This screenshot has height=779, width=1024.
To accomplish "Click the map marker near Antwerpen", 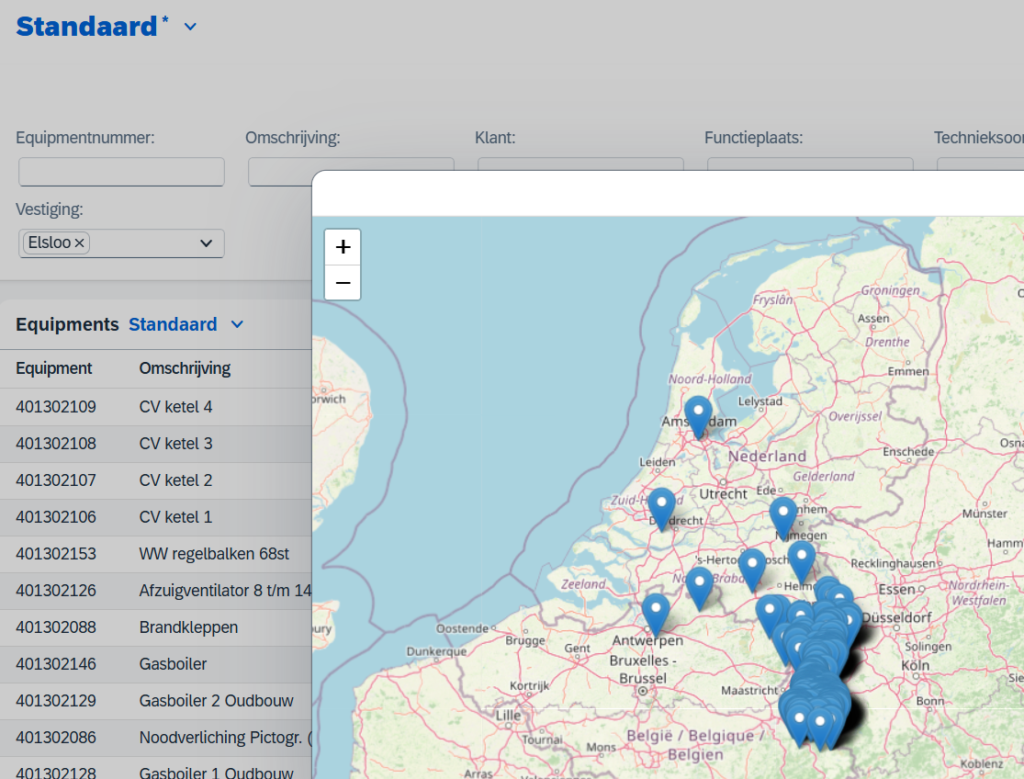I will pos(655,612).
